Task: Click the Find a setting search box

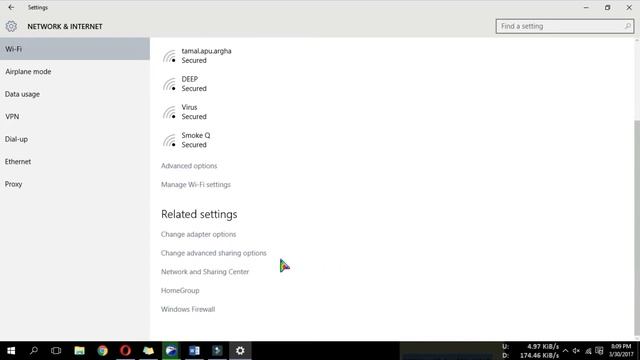Action: (564, 26)
